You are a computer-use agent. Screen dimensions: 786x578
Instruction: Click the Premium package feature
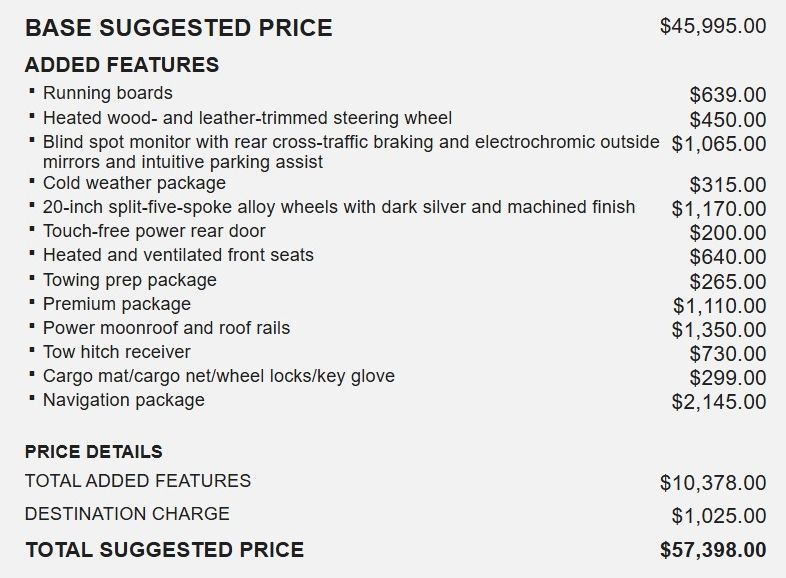(x=116, y=303)
